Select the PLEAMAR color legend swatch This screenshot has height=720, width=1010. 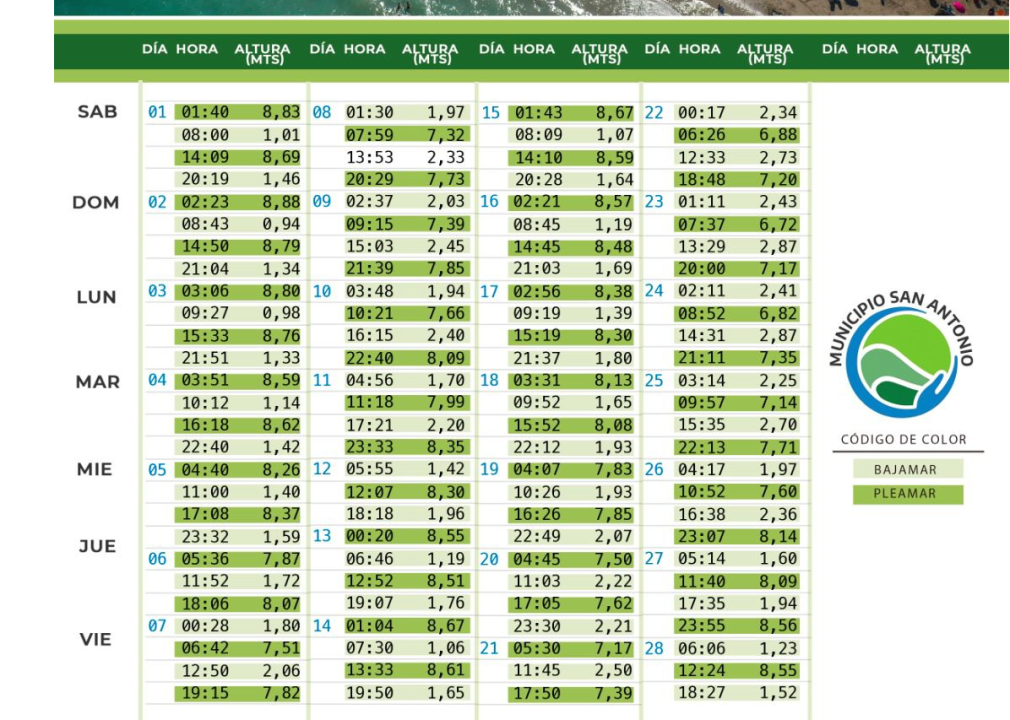click(907, 494)
